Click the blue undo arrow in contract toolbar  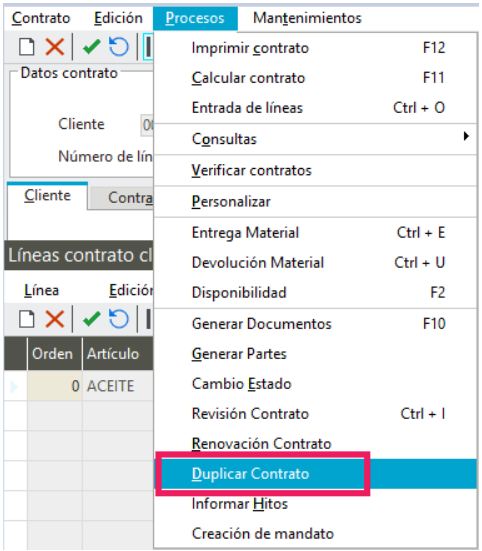pos(119,47)
